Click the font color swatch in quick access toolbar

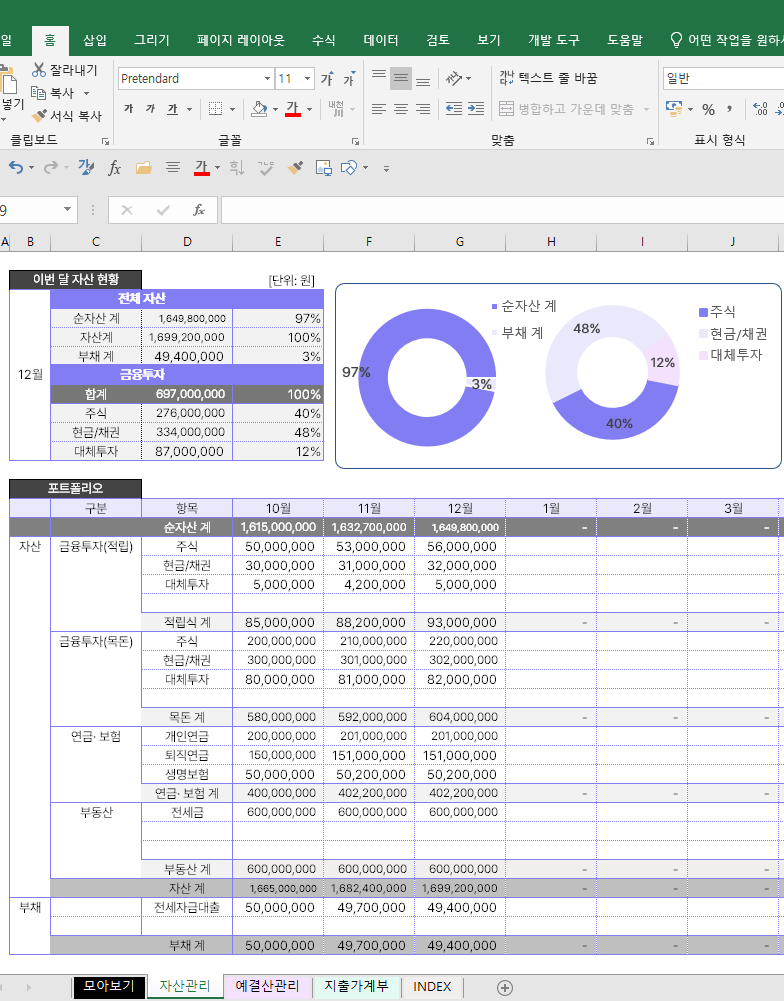(x=202, y=168)
